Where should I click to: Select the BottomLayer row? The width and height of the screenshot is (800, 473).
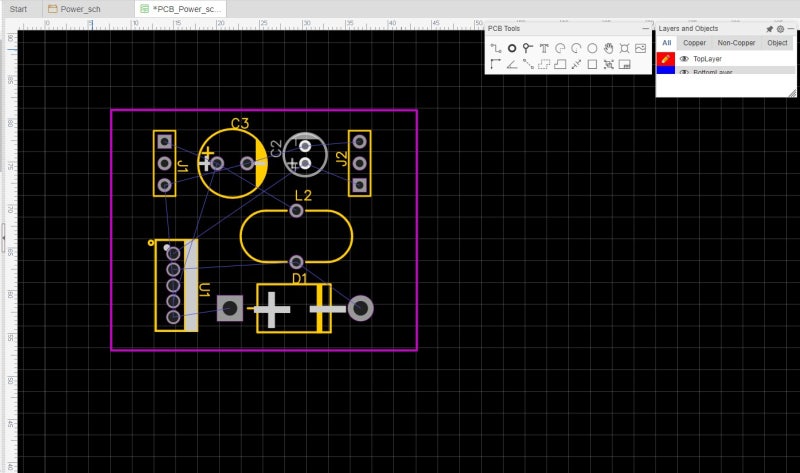point(726,70)
